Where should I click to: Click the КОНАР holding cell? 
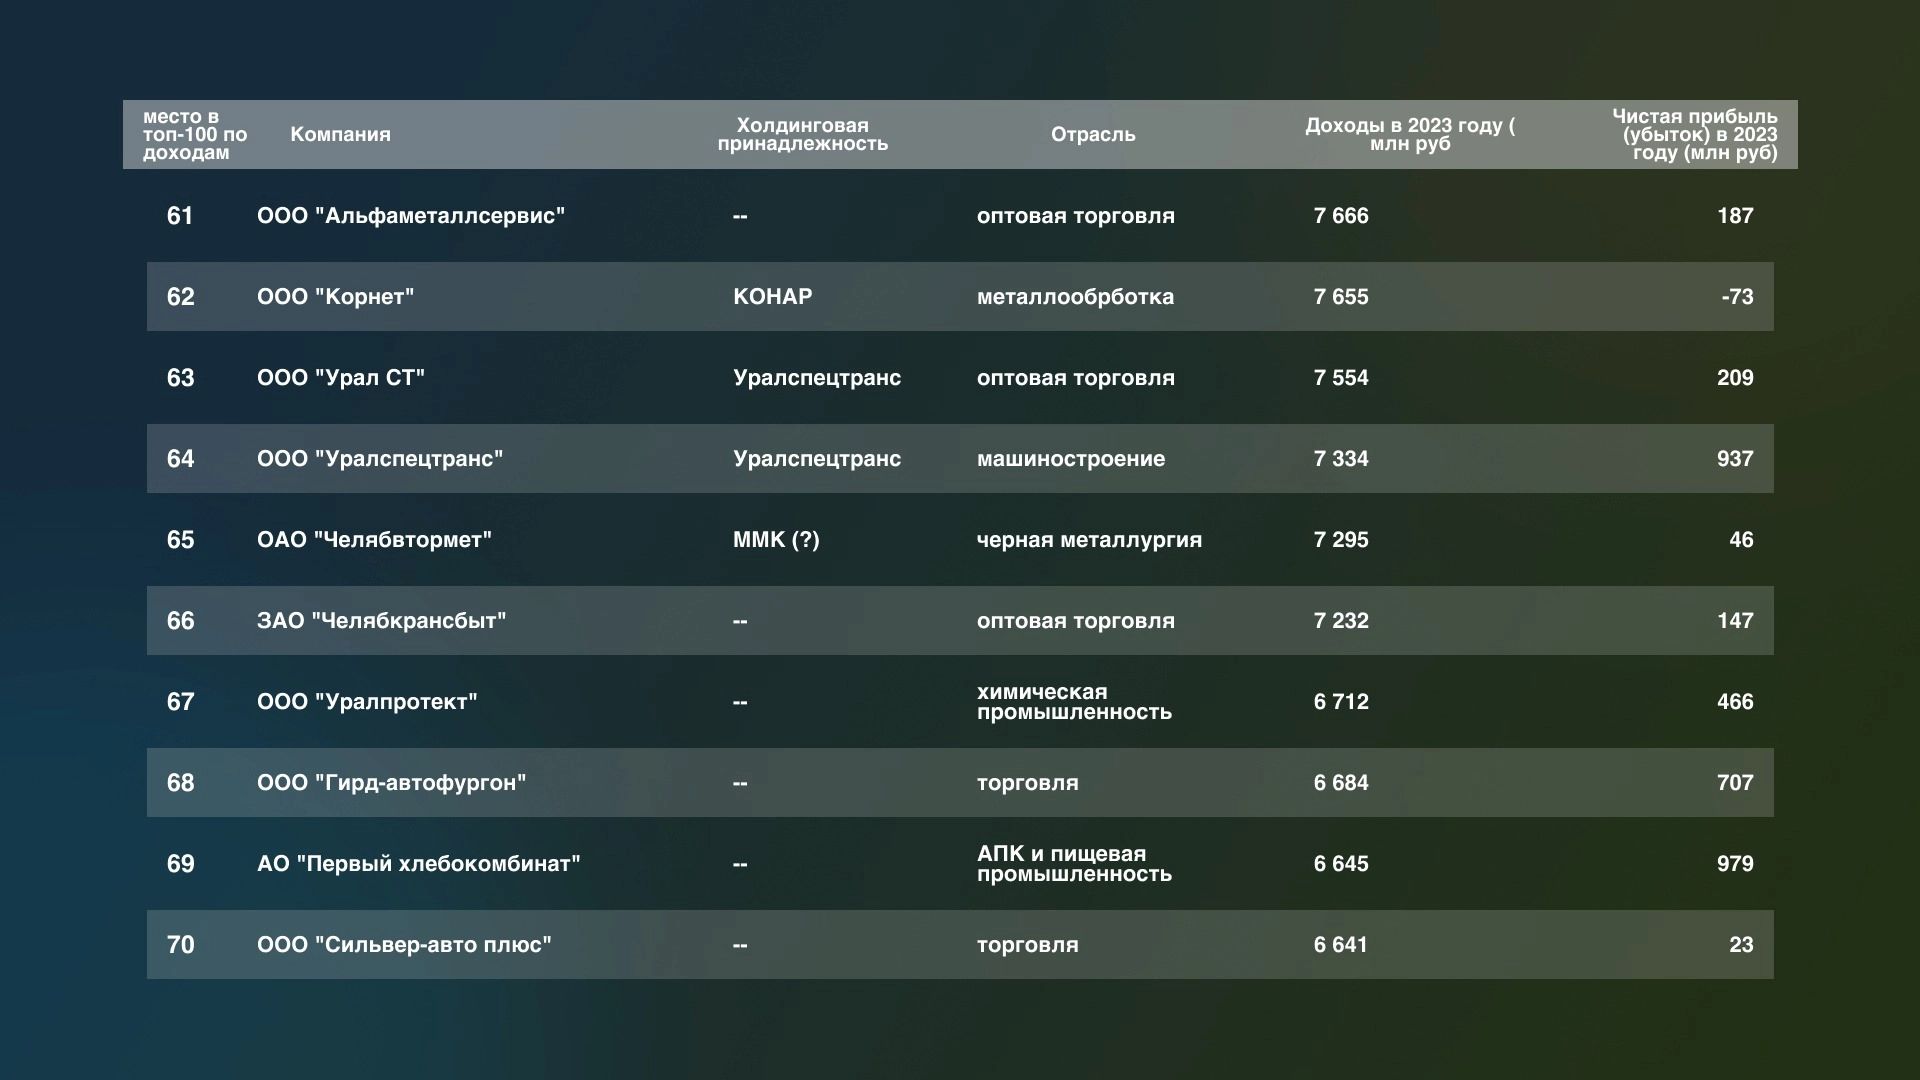(x=772, y=297)
